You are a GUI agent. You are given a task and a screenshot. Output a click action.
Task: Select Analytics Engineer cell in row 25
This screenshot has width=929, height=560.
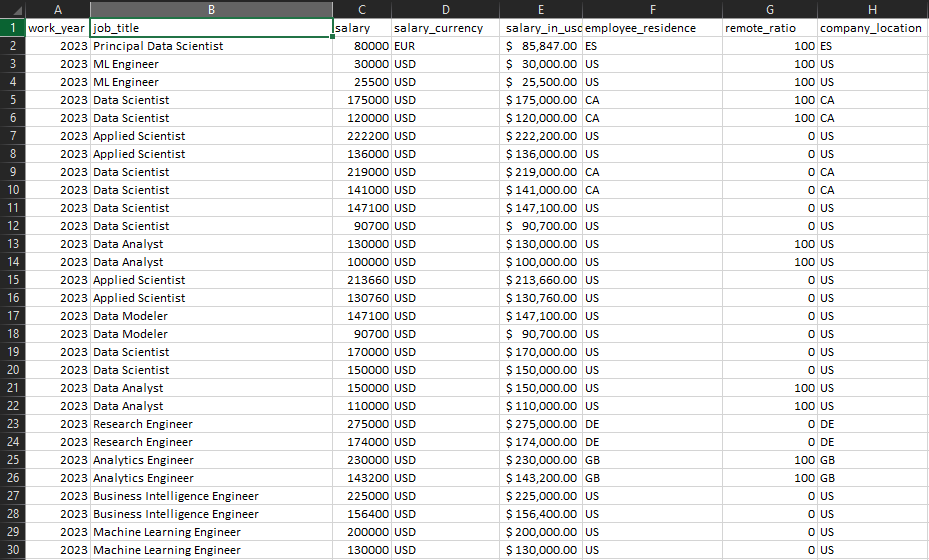pyautogui.click(x=211, y=460)
